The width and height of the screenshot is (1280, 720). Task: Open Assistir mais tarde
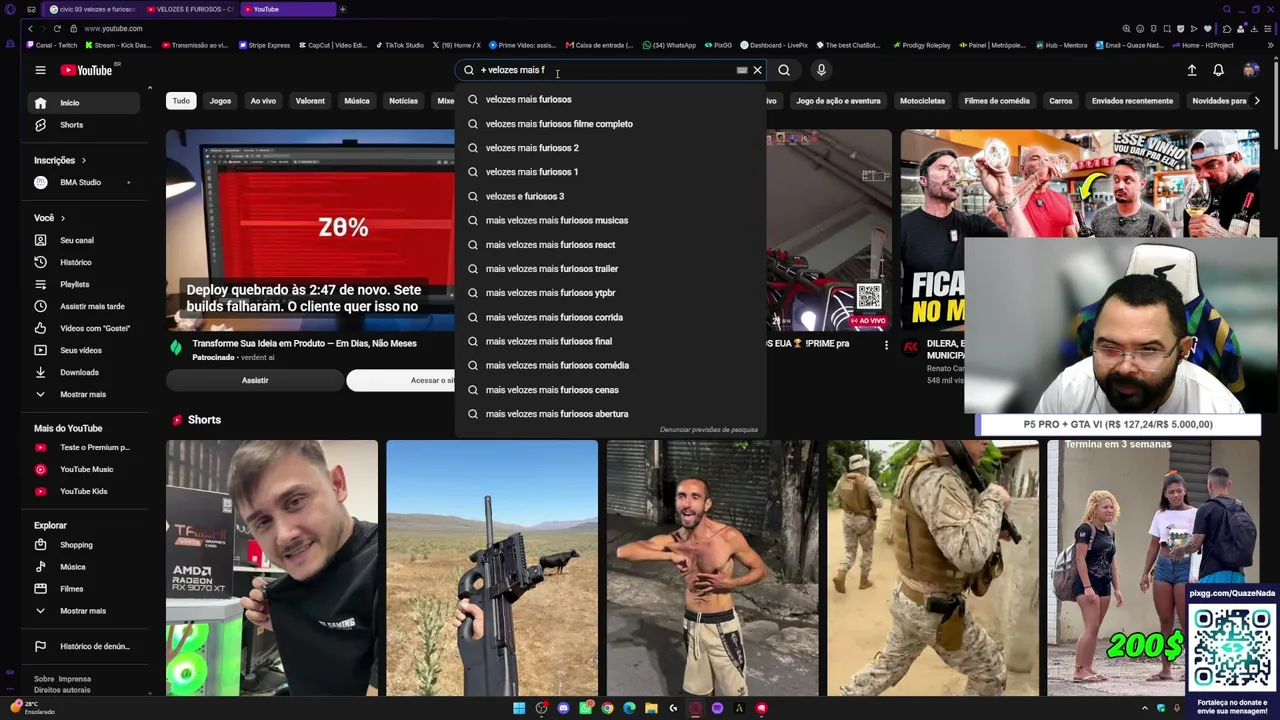point(85,306)
